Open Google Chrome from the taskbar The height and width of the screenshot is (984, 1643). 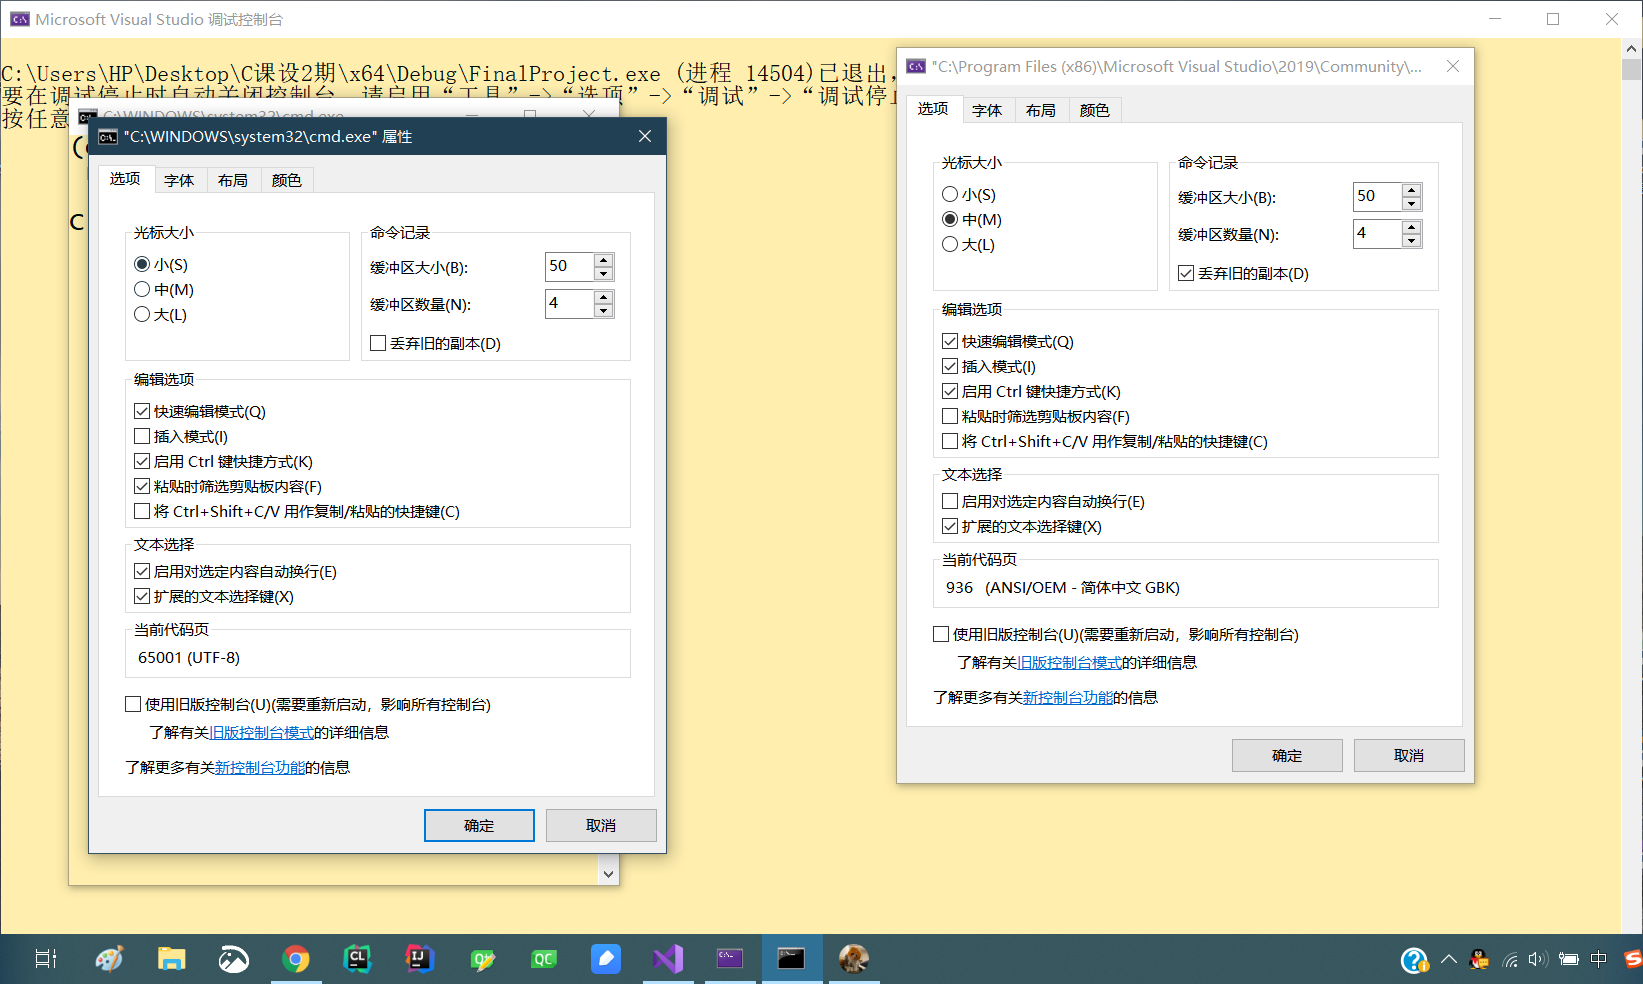296,959
